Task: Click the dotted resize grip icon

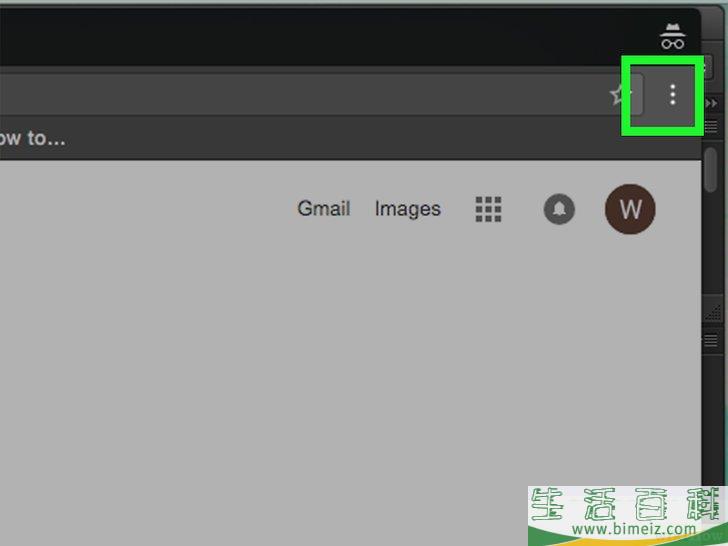Action: click(713, 312)
